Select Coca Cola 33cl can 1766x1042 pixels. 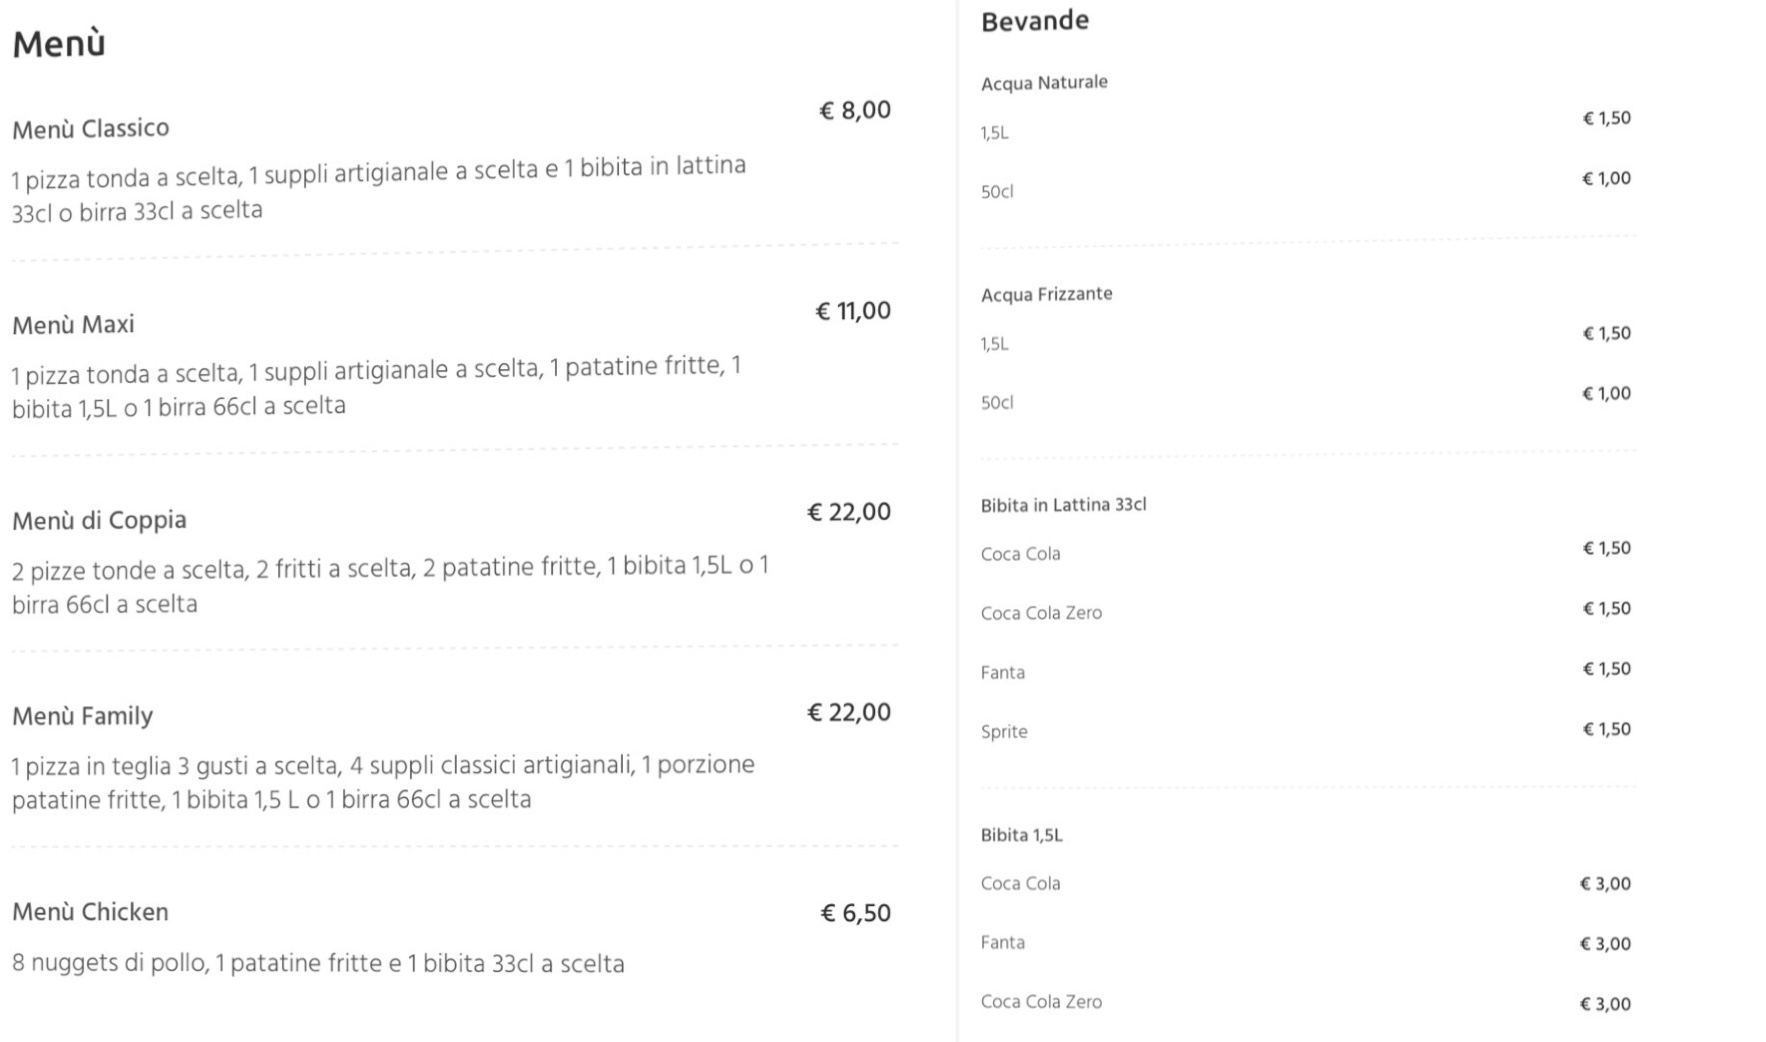[1020, 554]
